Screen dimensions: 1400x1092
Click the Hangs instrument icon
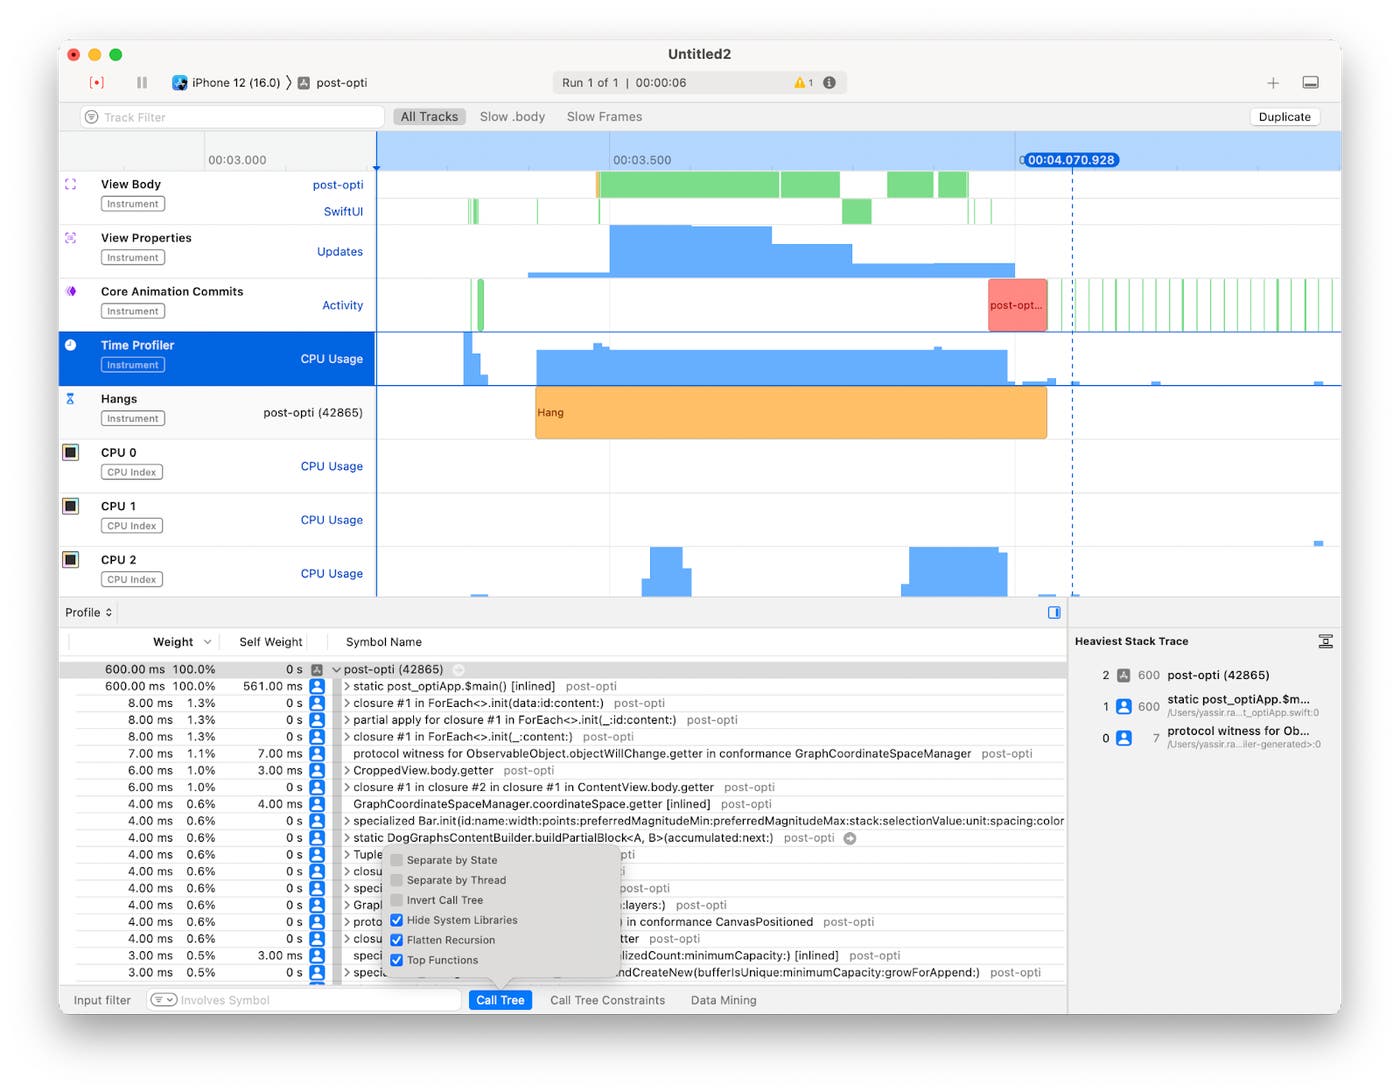(x=69, y=398)
